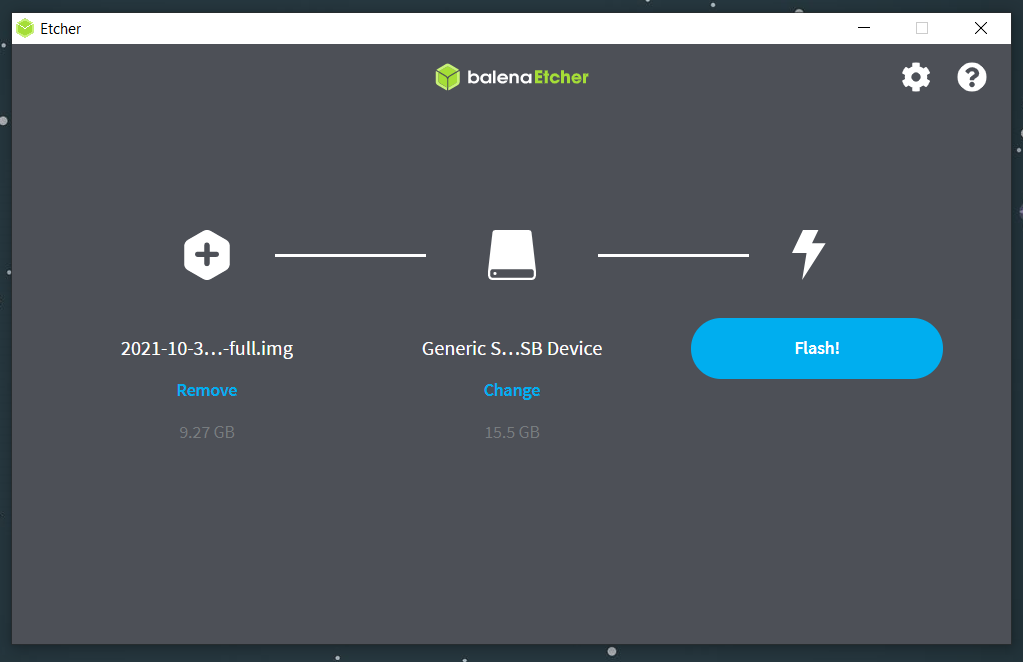Click the lightning bolt flash icon
Viewport: 1023px width, 662px height.
pyautogui.click(x=808, y=254)
